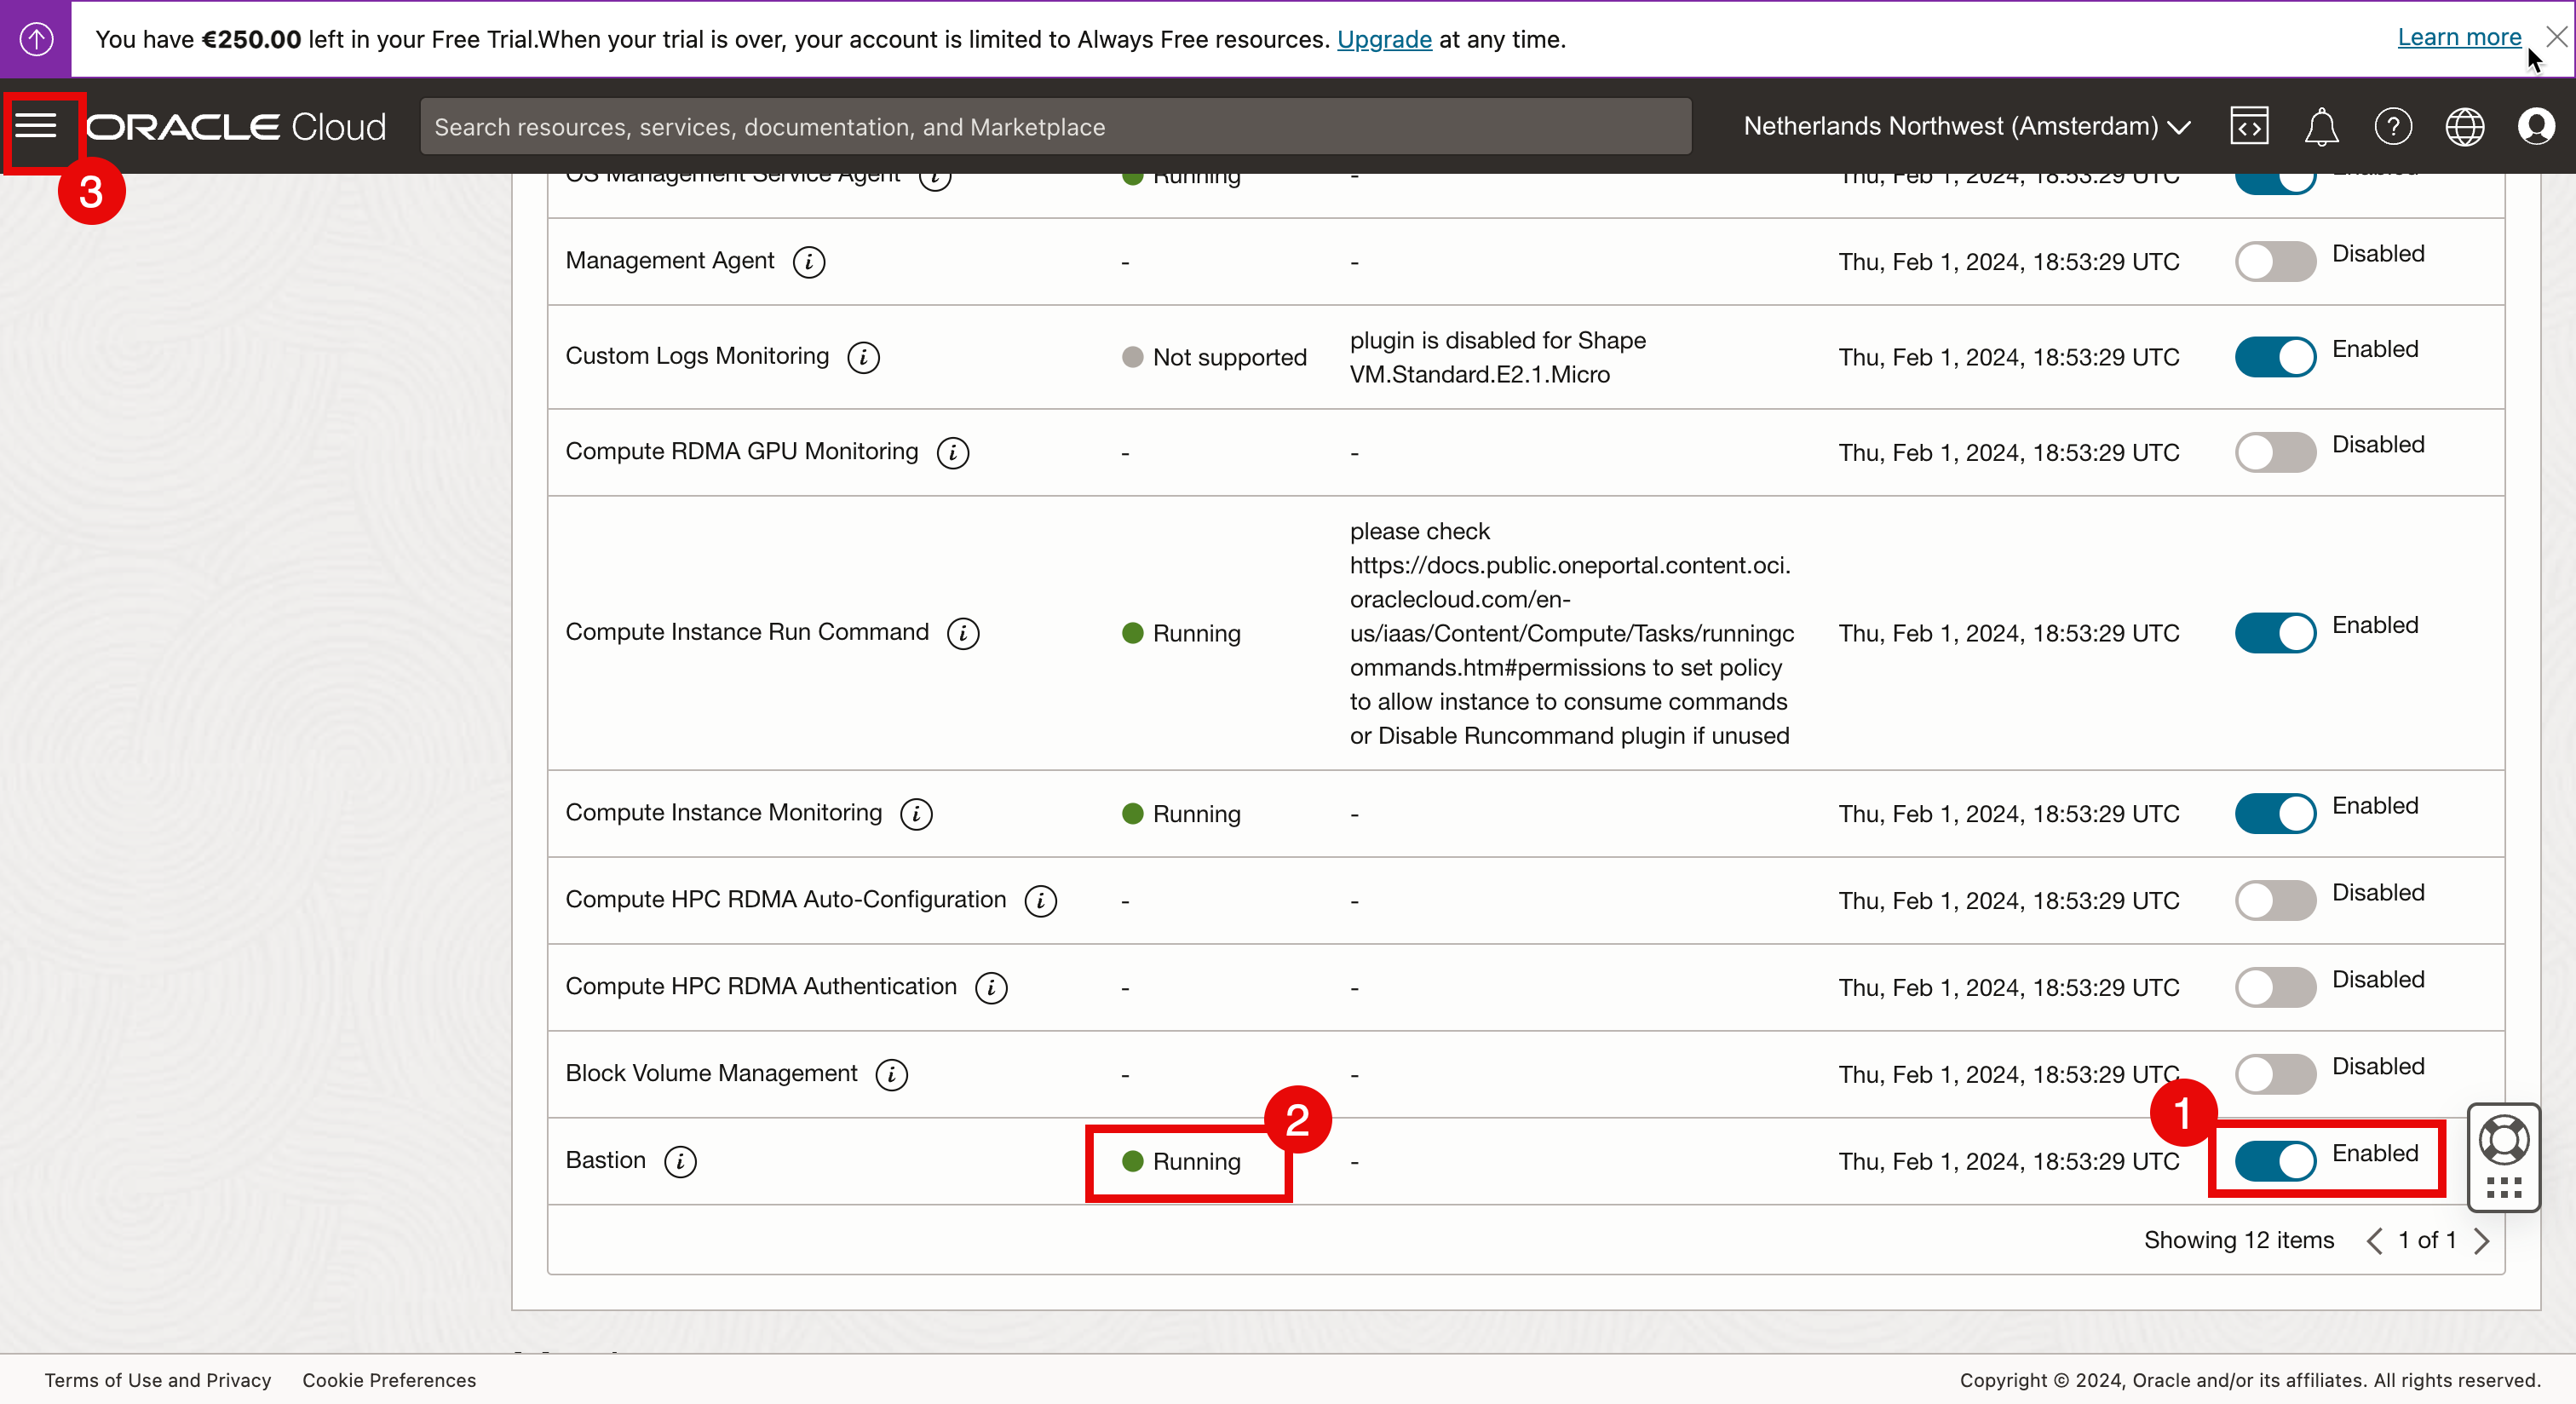Show info for Management Agent plugin

tap(808, 262)
